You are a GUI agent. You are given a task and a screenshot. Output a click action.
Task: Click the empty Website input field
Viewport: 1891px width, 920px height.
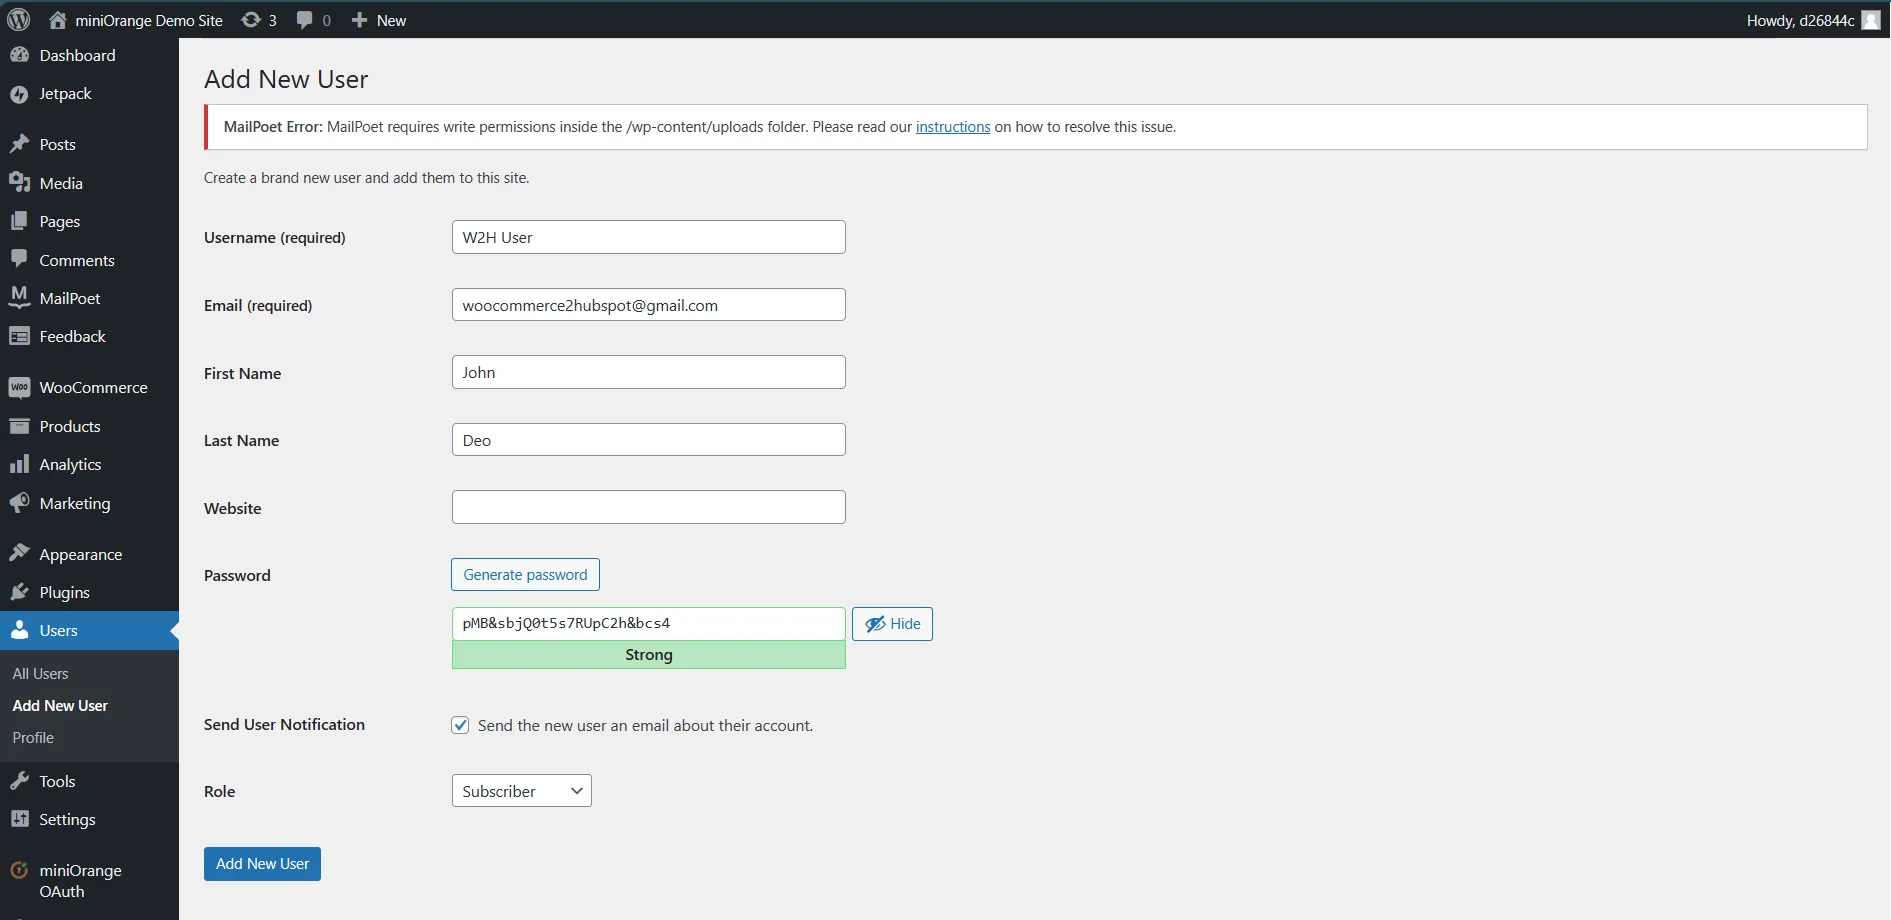(648, 507)
